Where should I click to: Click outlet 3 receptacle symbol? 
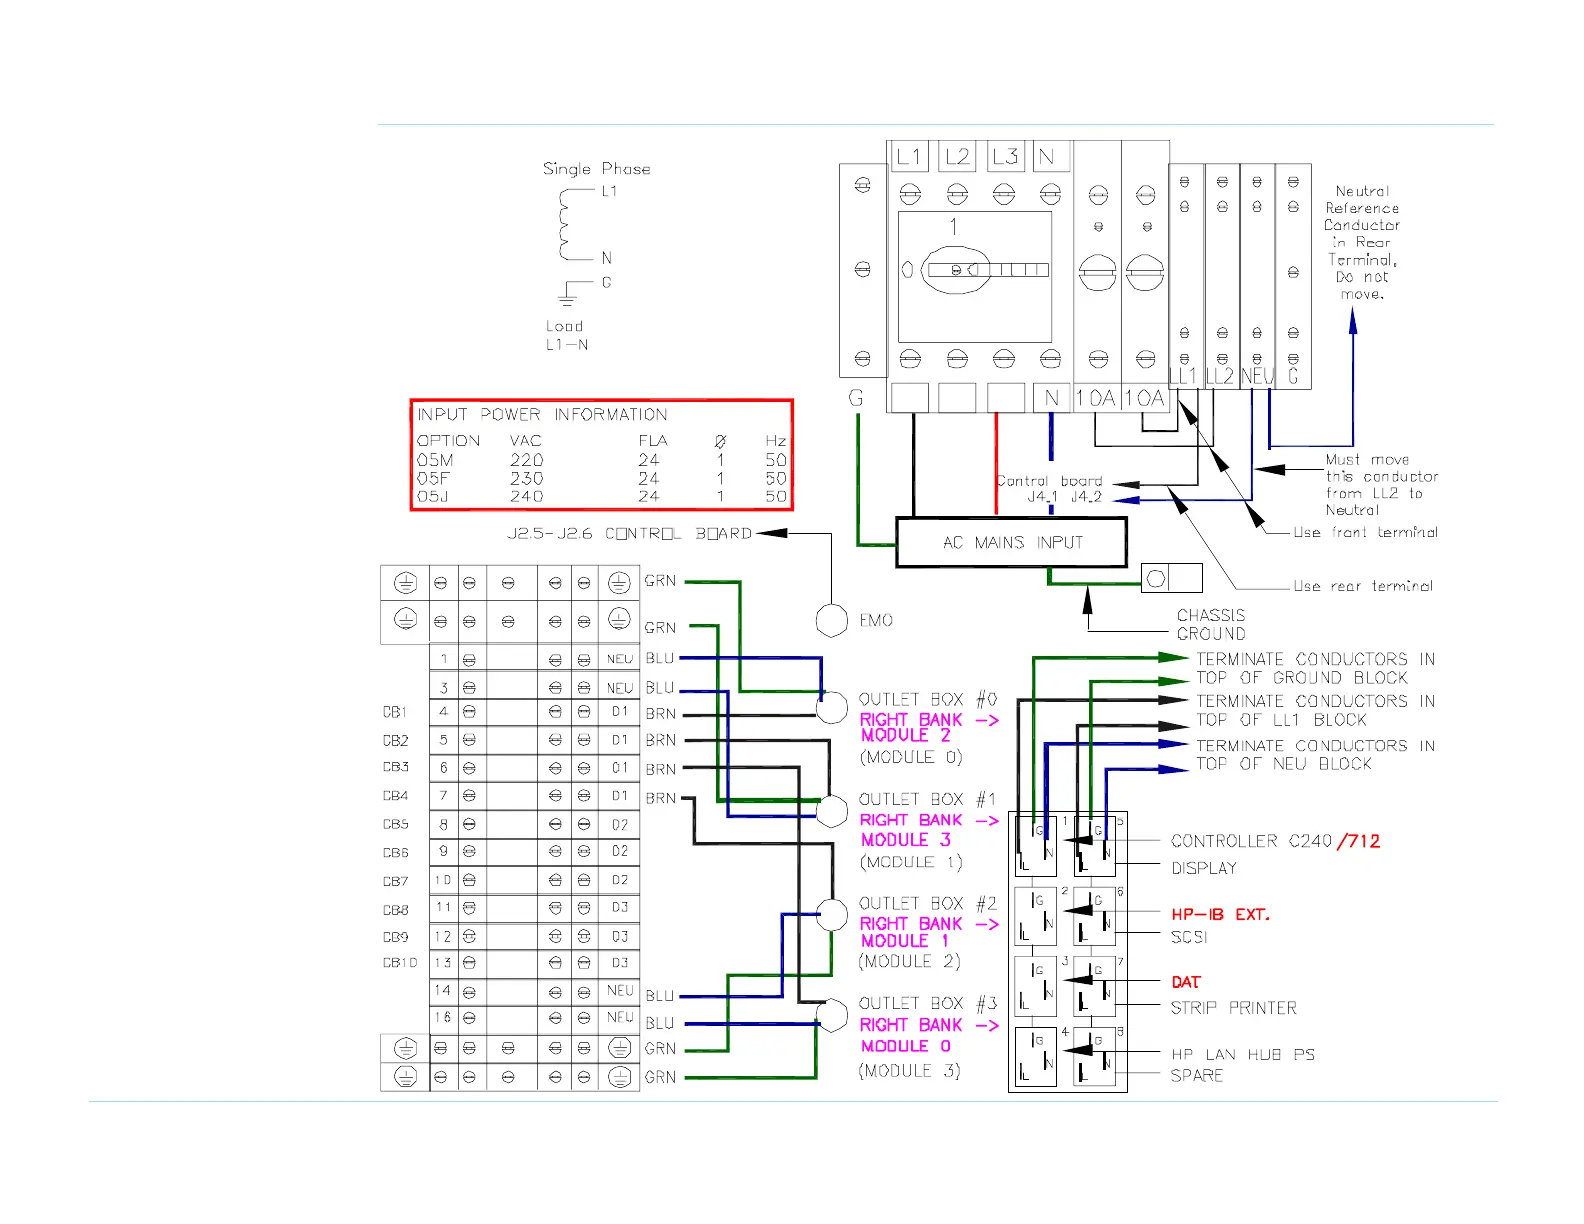pos(1036,986)
